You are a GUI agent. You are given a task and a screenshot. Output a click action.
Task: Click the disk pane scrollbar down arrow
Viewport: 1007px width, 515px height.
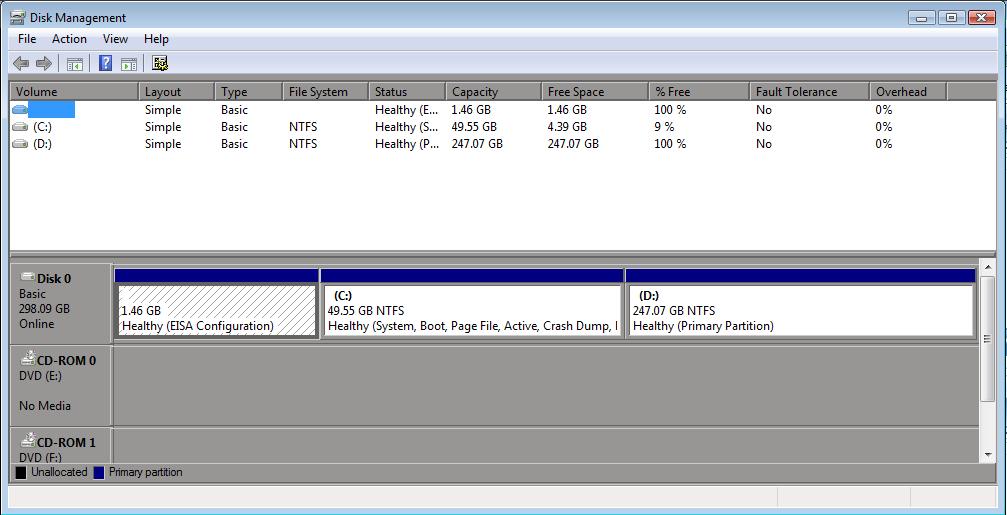[988, 455]
